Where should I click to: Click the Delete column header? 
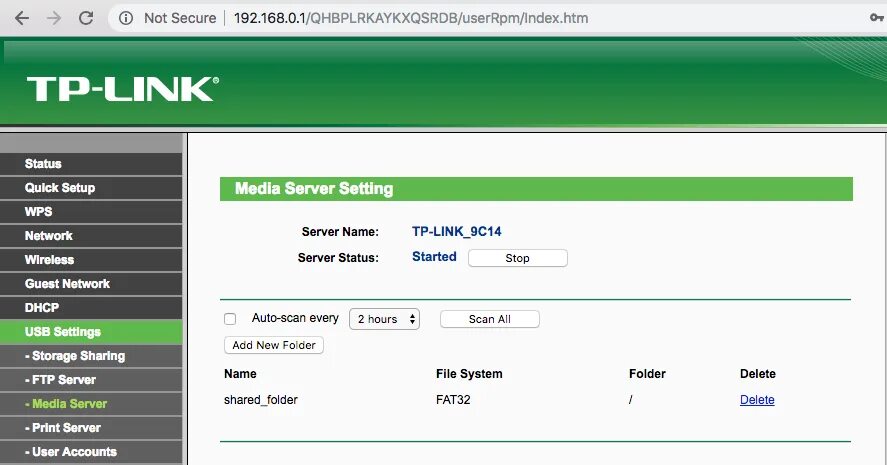coord(757,374)
